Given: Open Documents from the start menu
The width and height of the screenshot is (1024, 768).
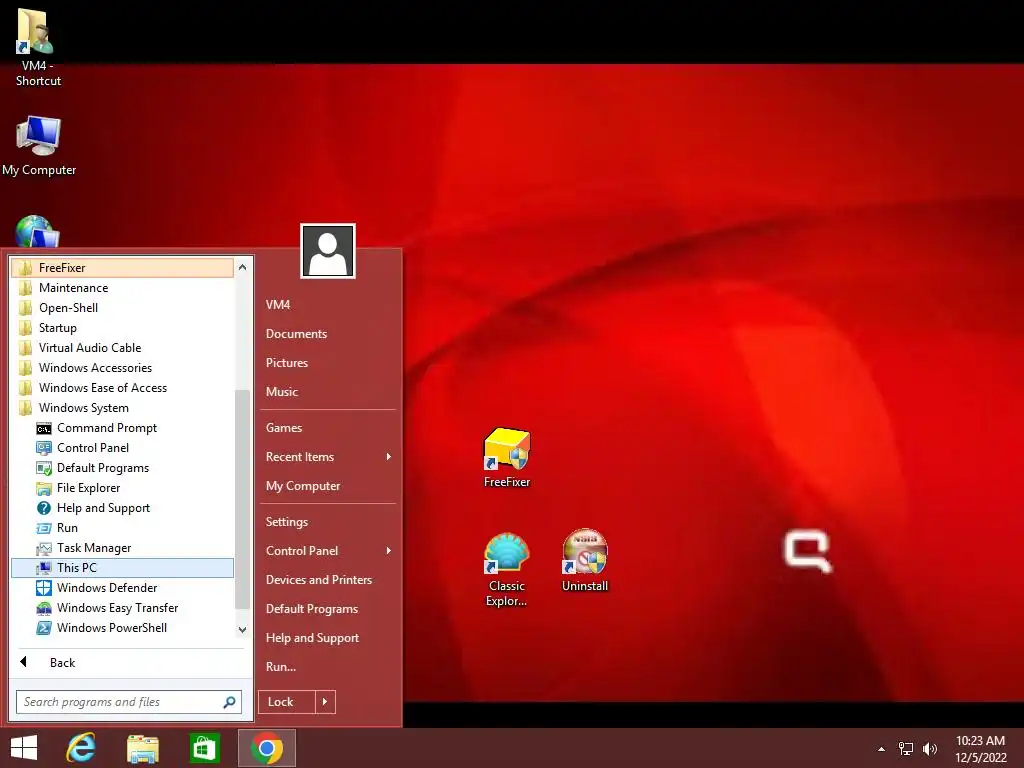Looking at the screenshot, I should (328, 334).
